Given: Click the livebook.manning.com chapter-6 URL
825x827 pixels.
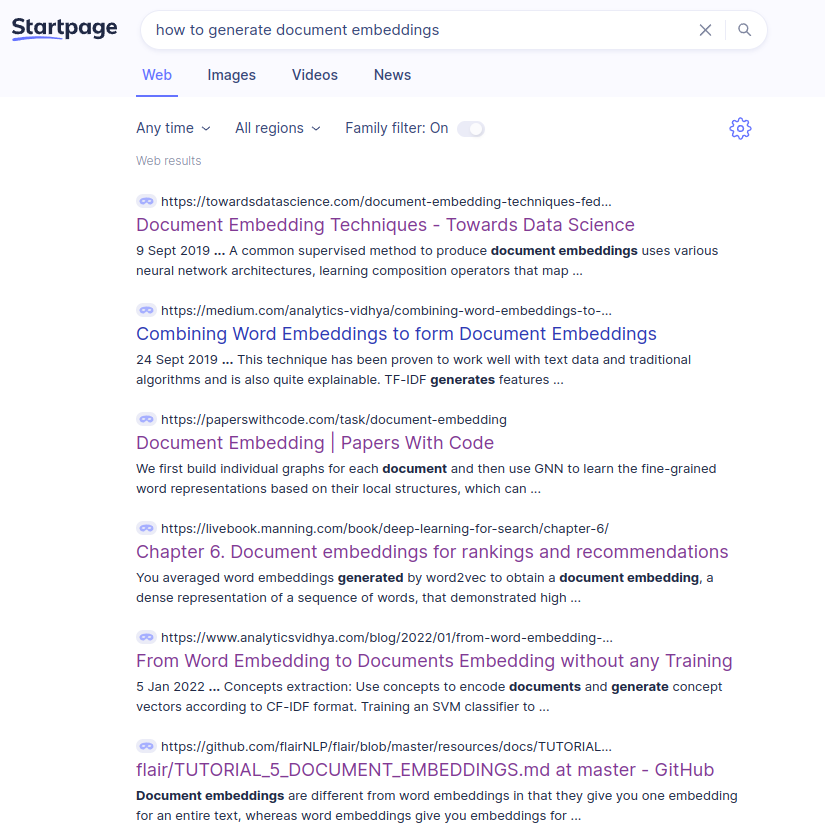Looking at the screenshot, I should (385, 528).
